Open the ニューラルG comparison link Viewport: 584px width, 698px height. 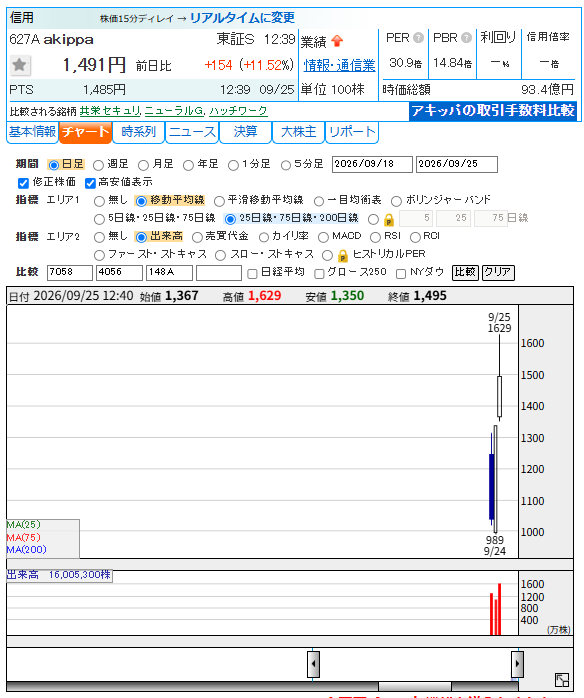point(174,111)
